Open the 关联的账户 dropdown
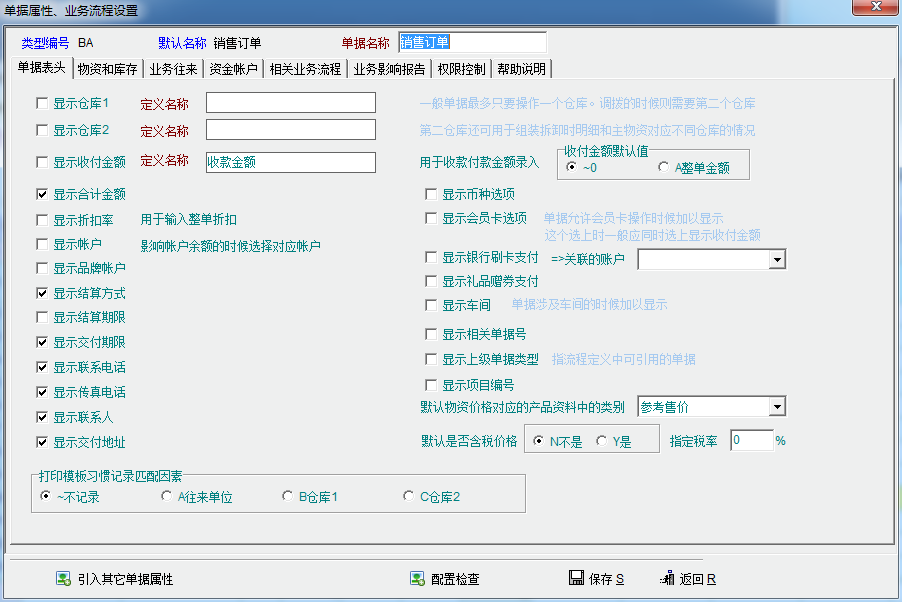 pos(777,260)
